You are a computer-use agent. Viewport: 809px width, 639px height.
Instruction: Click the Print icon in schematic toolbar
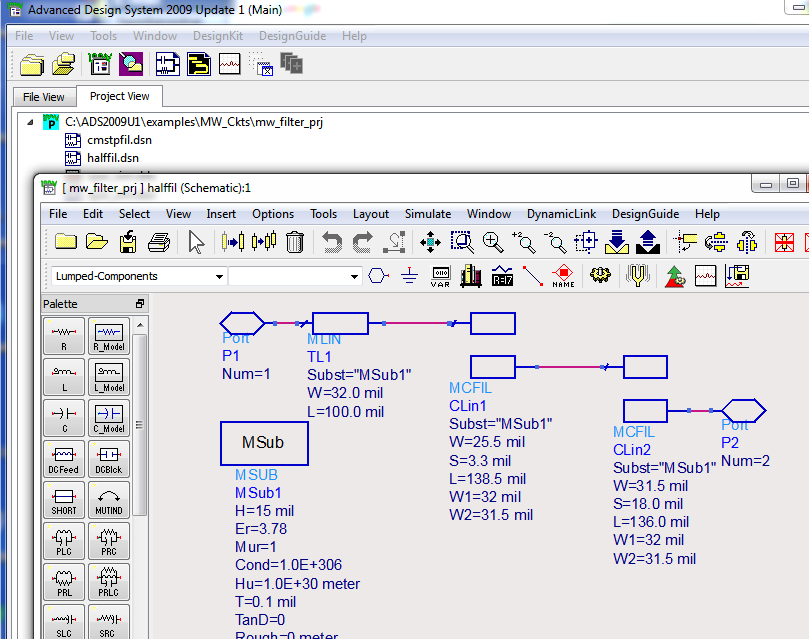coord(159,241)
